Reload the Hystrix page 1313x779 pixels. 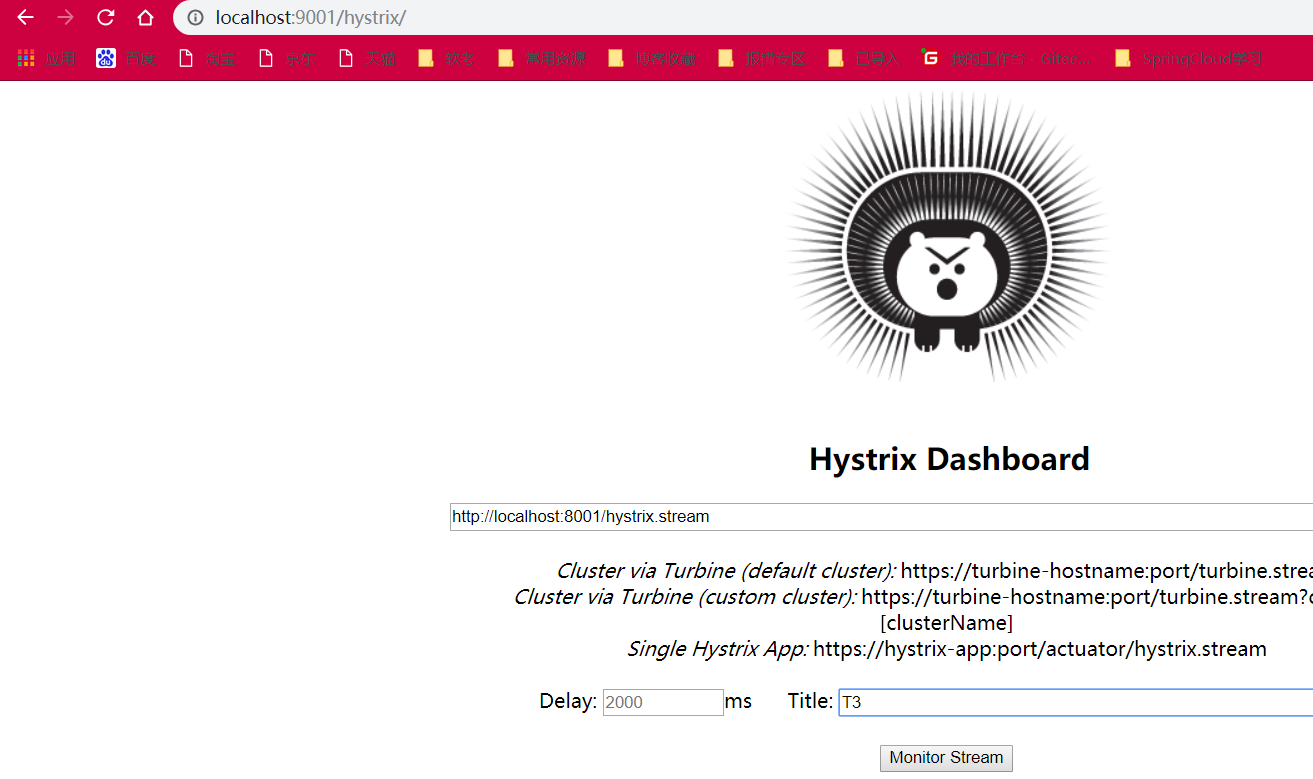(x=106, y=17)
